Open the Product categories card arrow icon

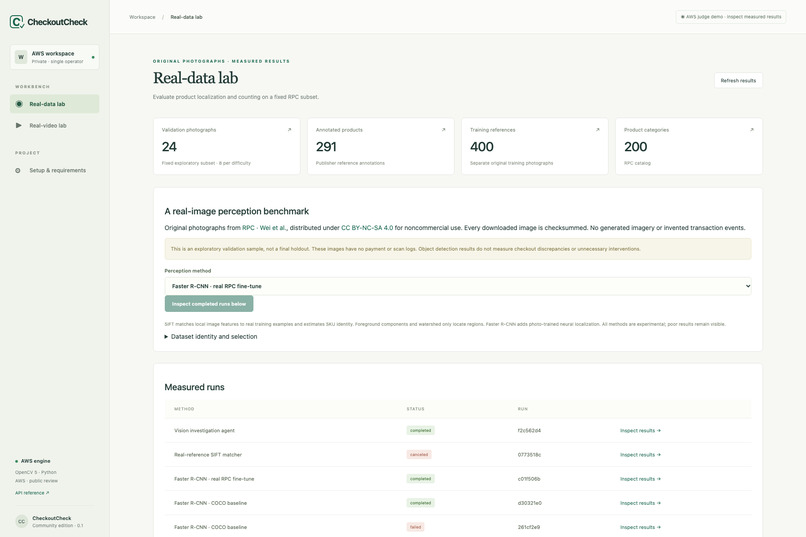[x=752, y=129]
